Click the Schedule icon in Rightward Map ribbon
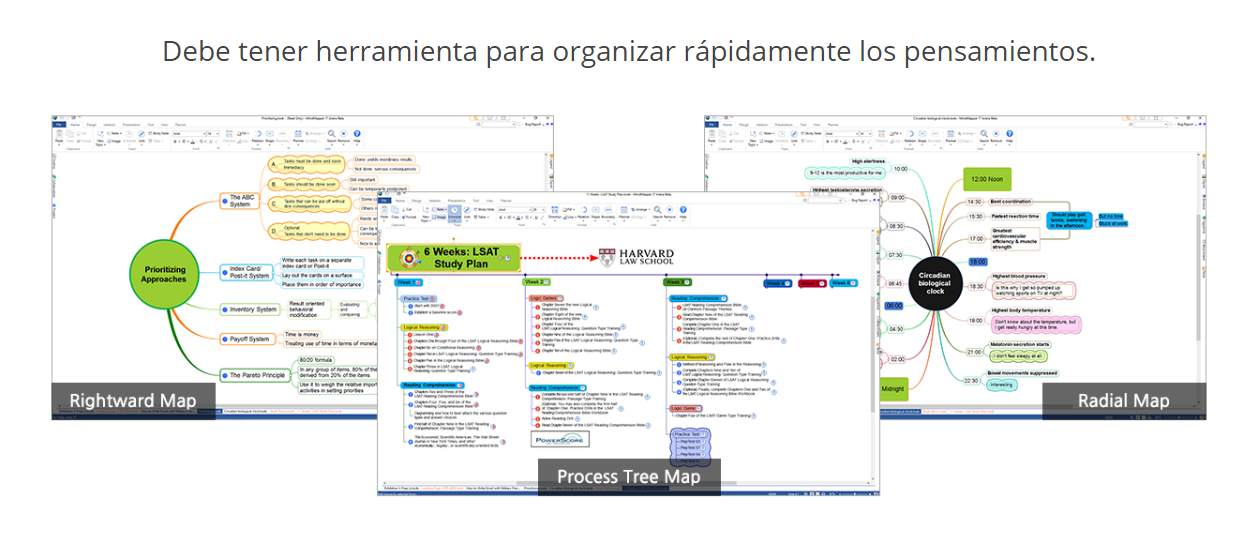This screenshot has height=558, width=1242. (x=129, y=134)
